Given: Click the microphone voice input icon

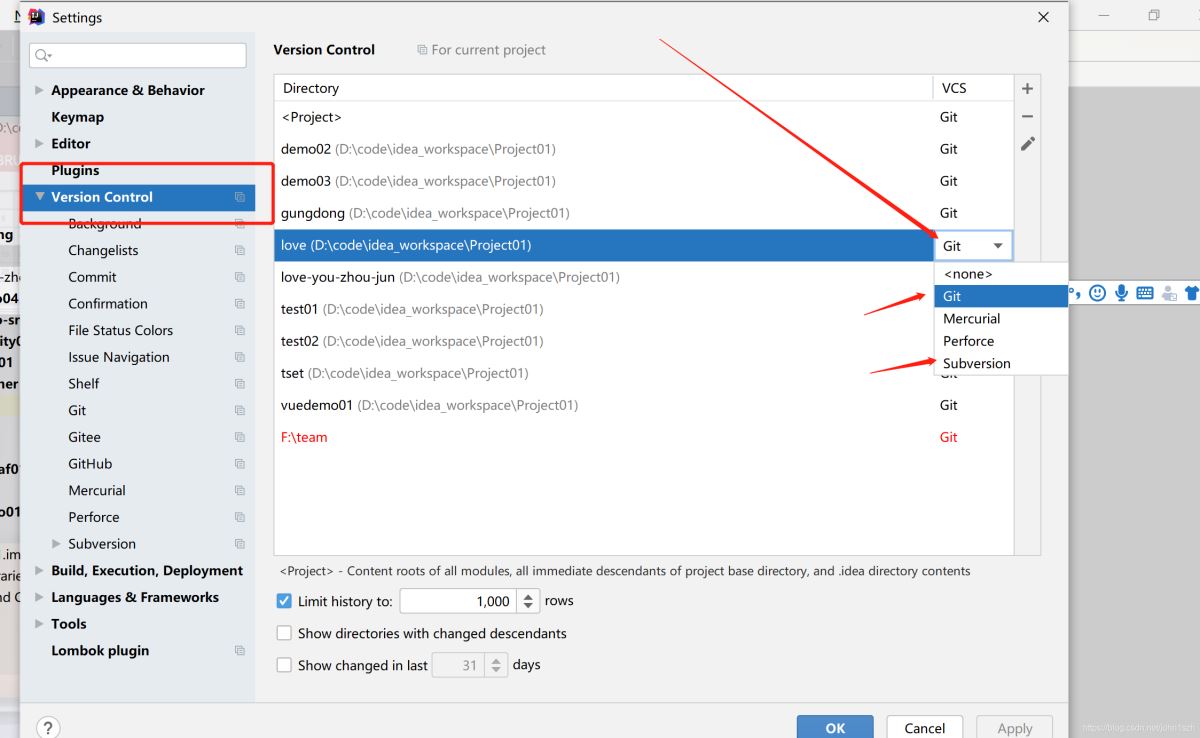Looking at the screenshot, I should pos(1122,293).
